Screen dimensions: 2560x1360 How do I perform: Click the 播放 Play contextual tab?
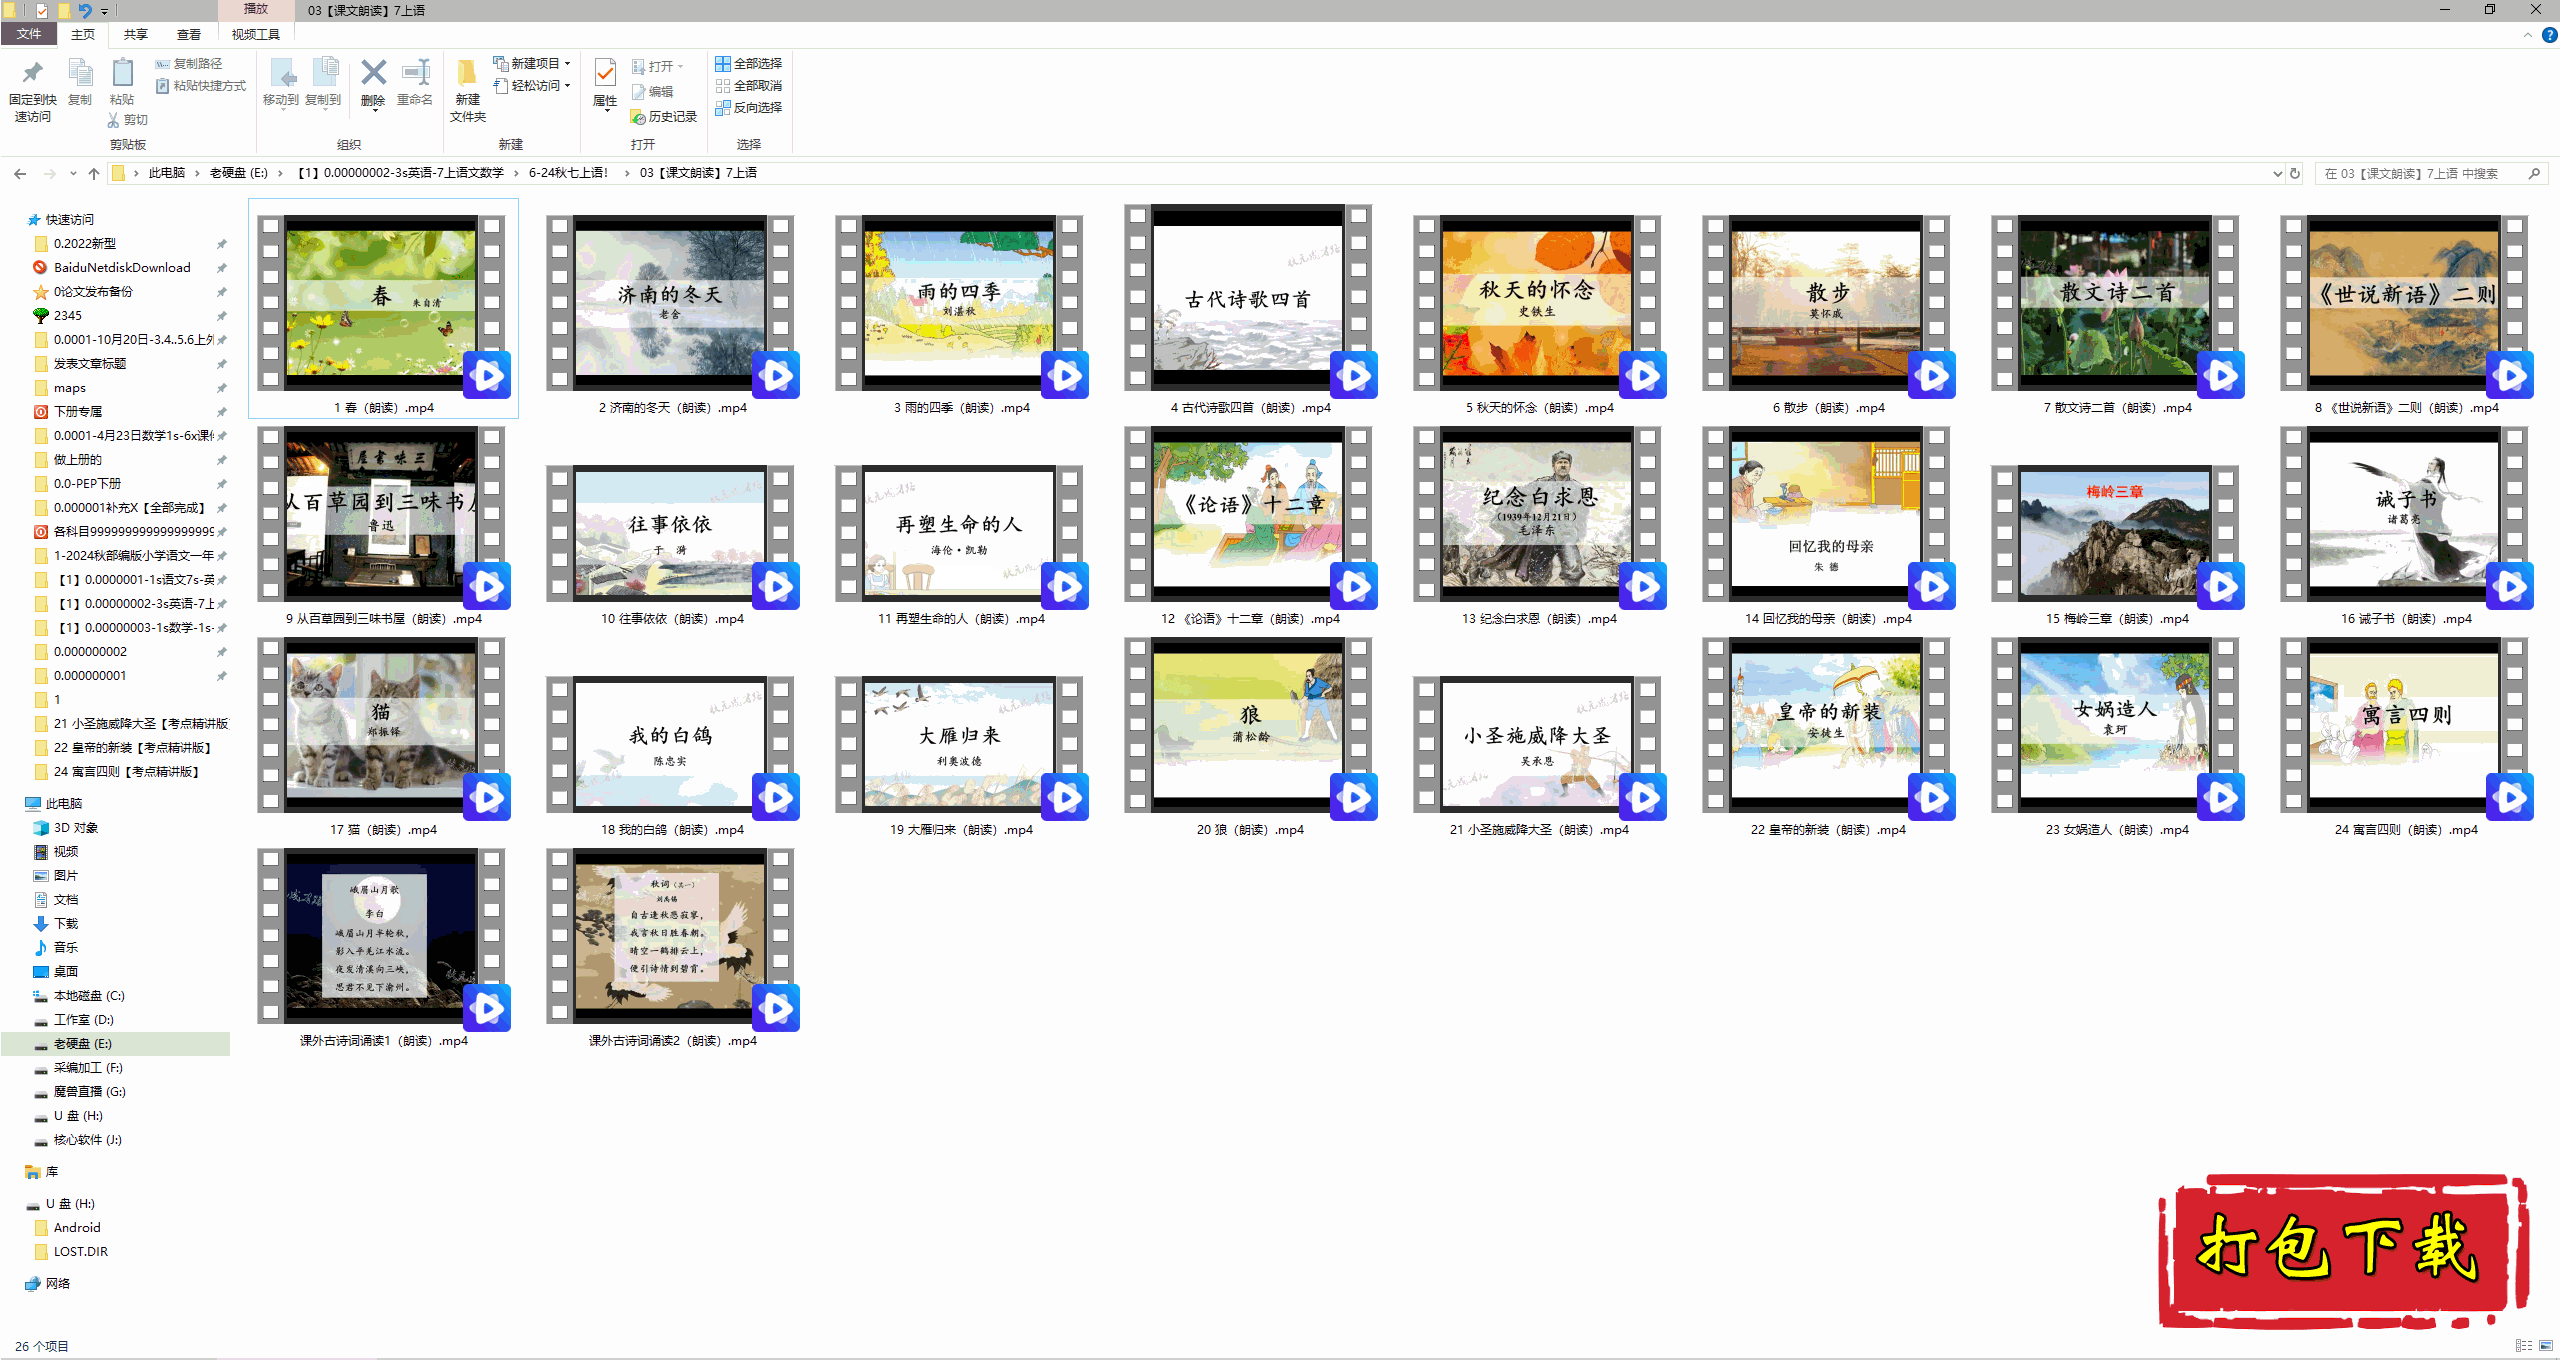[x=256, y=9]
